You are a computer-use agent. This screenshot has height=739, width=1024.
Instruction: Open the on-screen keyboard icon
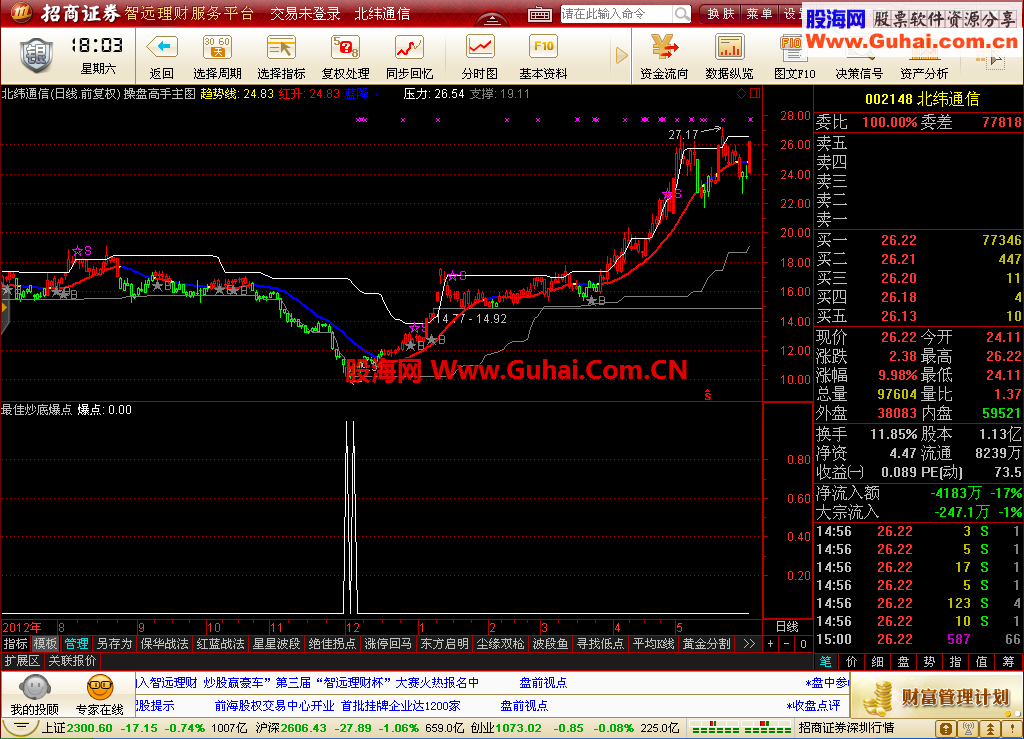point(540,14)
